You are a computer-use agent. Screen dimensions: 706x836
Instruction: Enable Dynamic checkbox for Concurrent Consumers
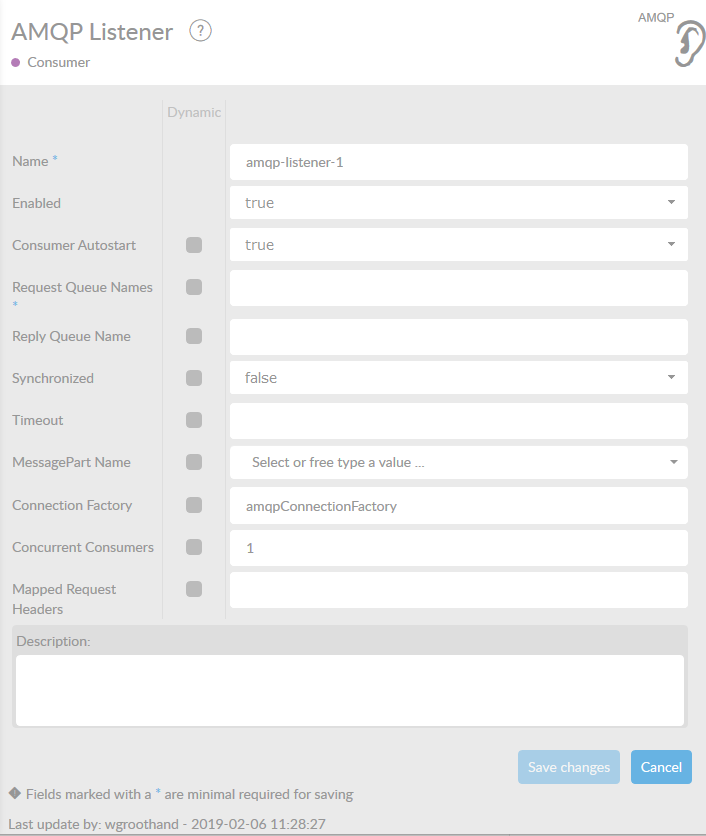point(194,547)
